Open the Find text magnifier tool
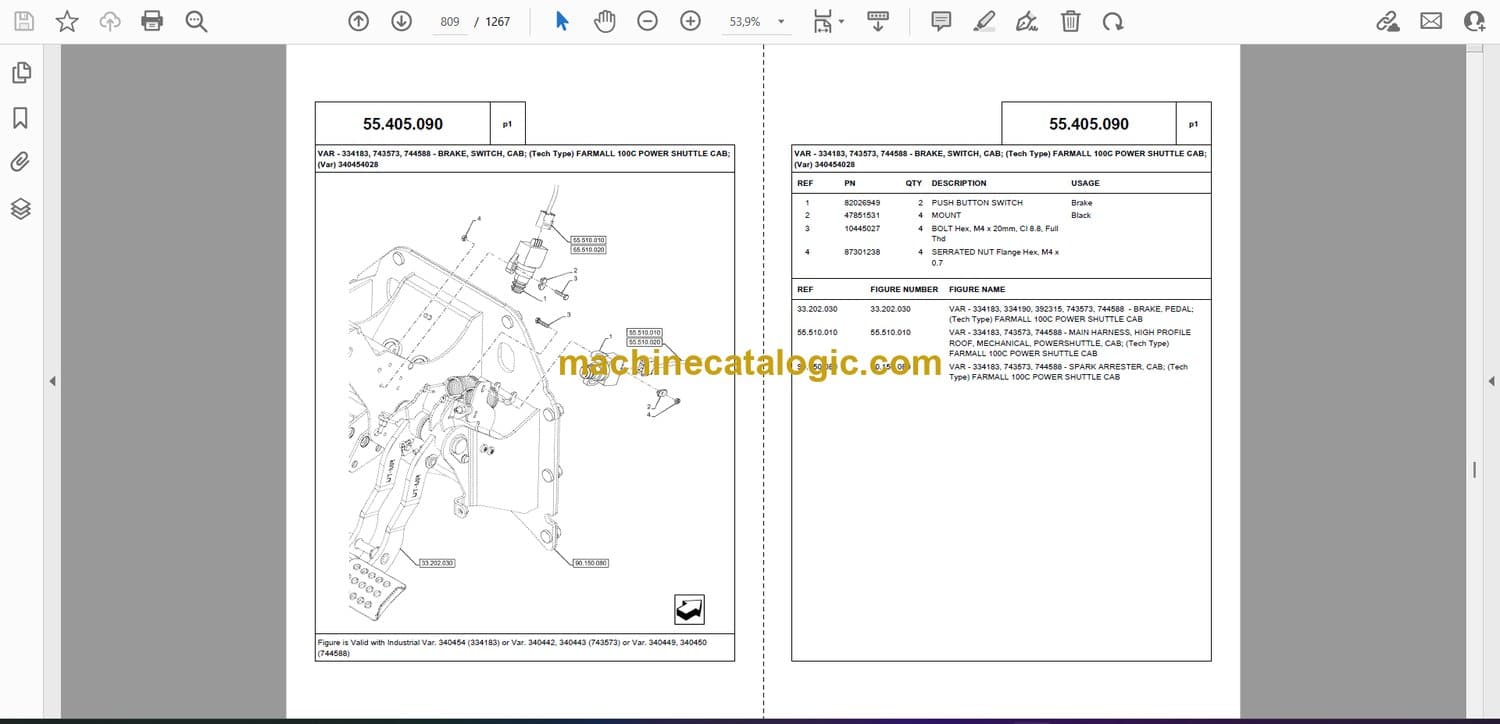The height and width of the screenshot is (724, 1500). [196, 21]
